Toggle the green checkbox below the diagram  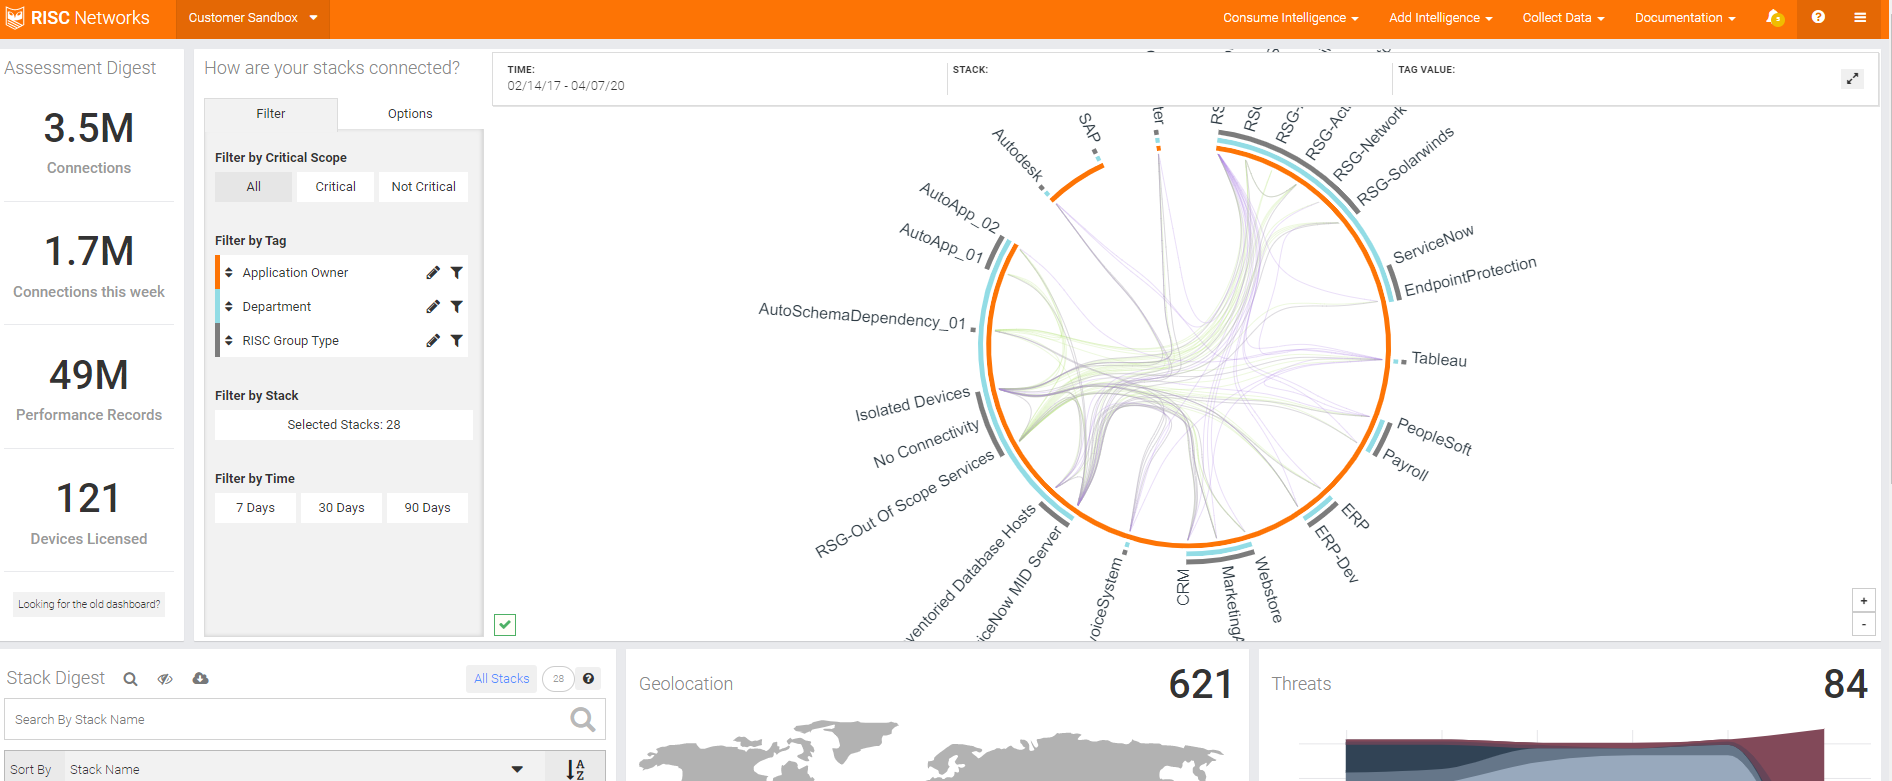tap(505, 625)
